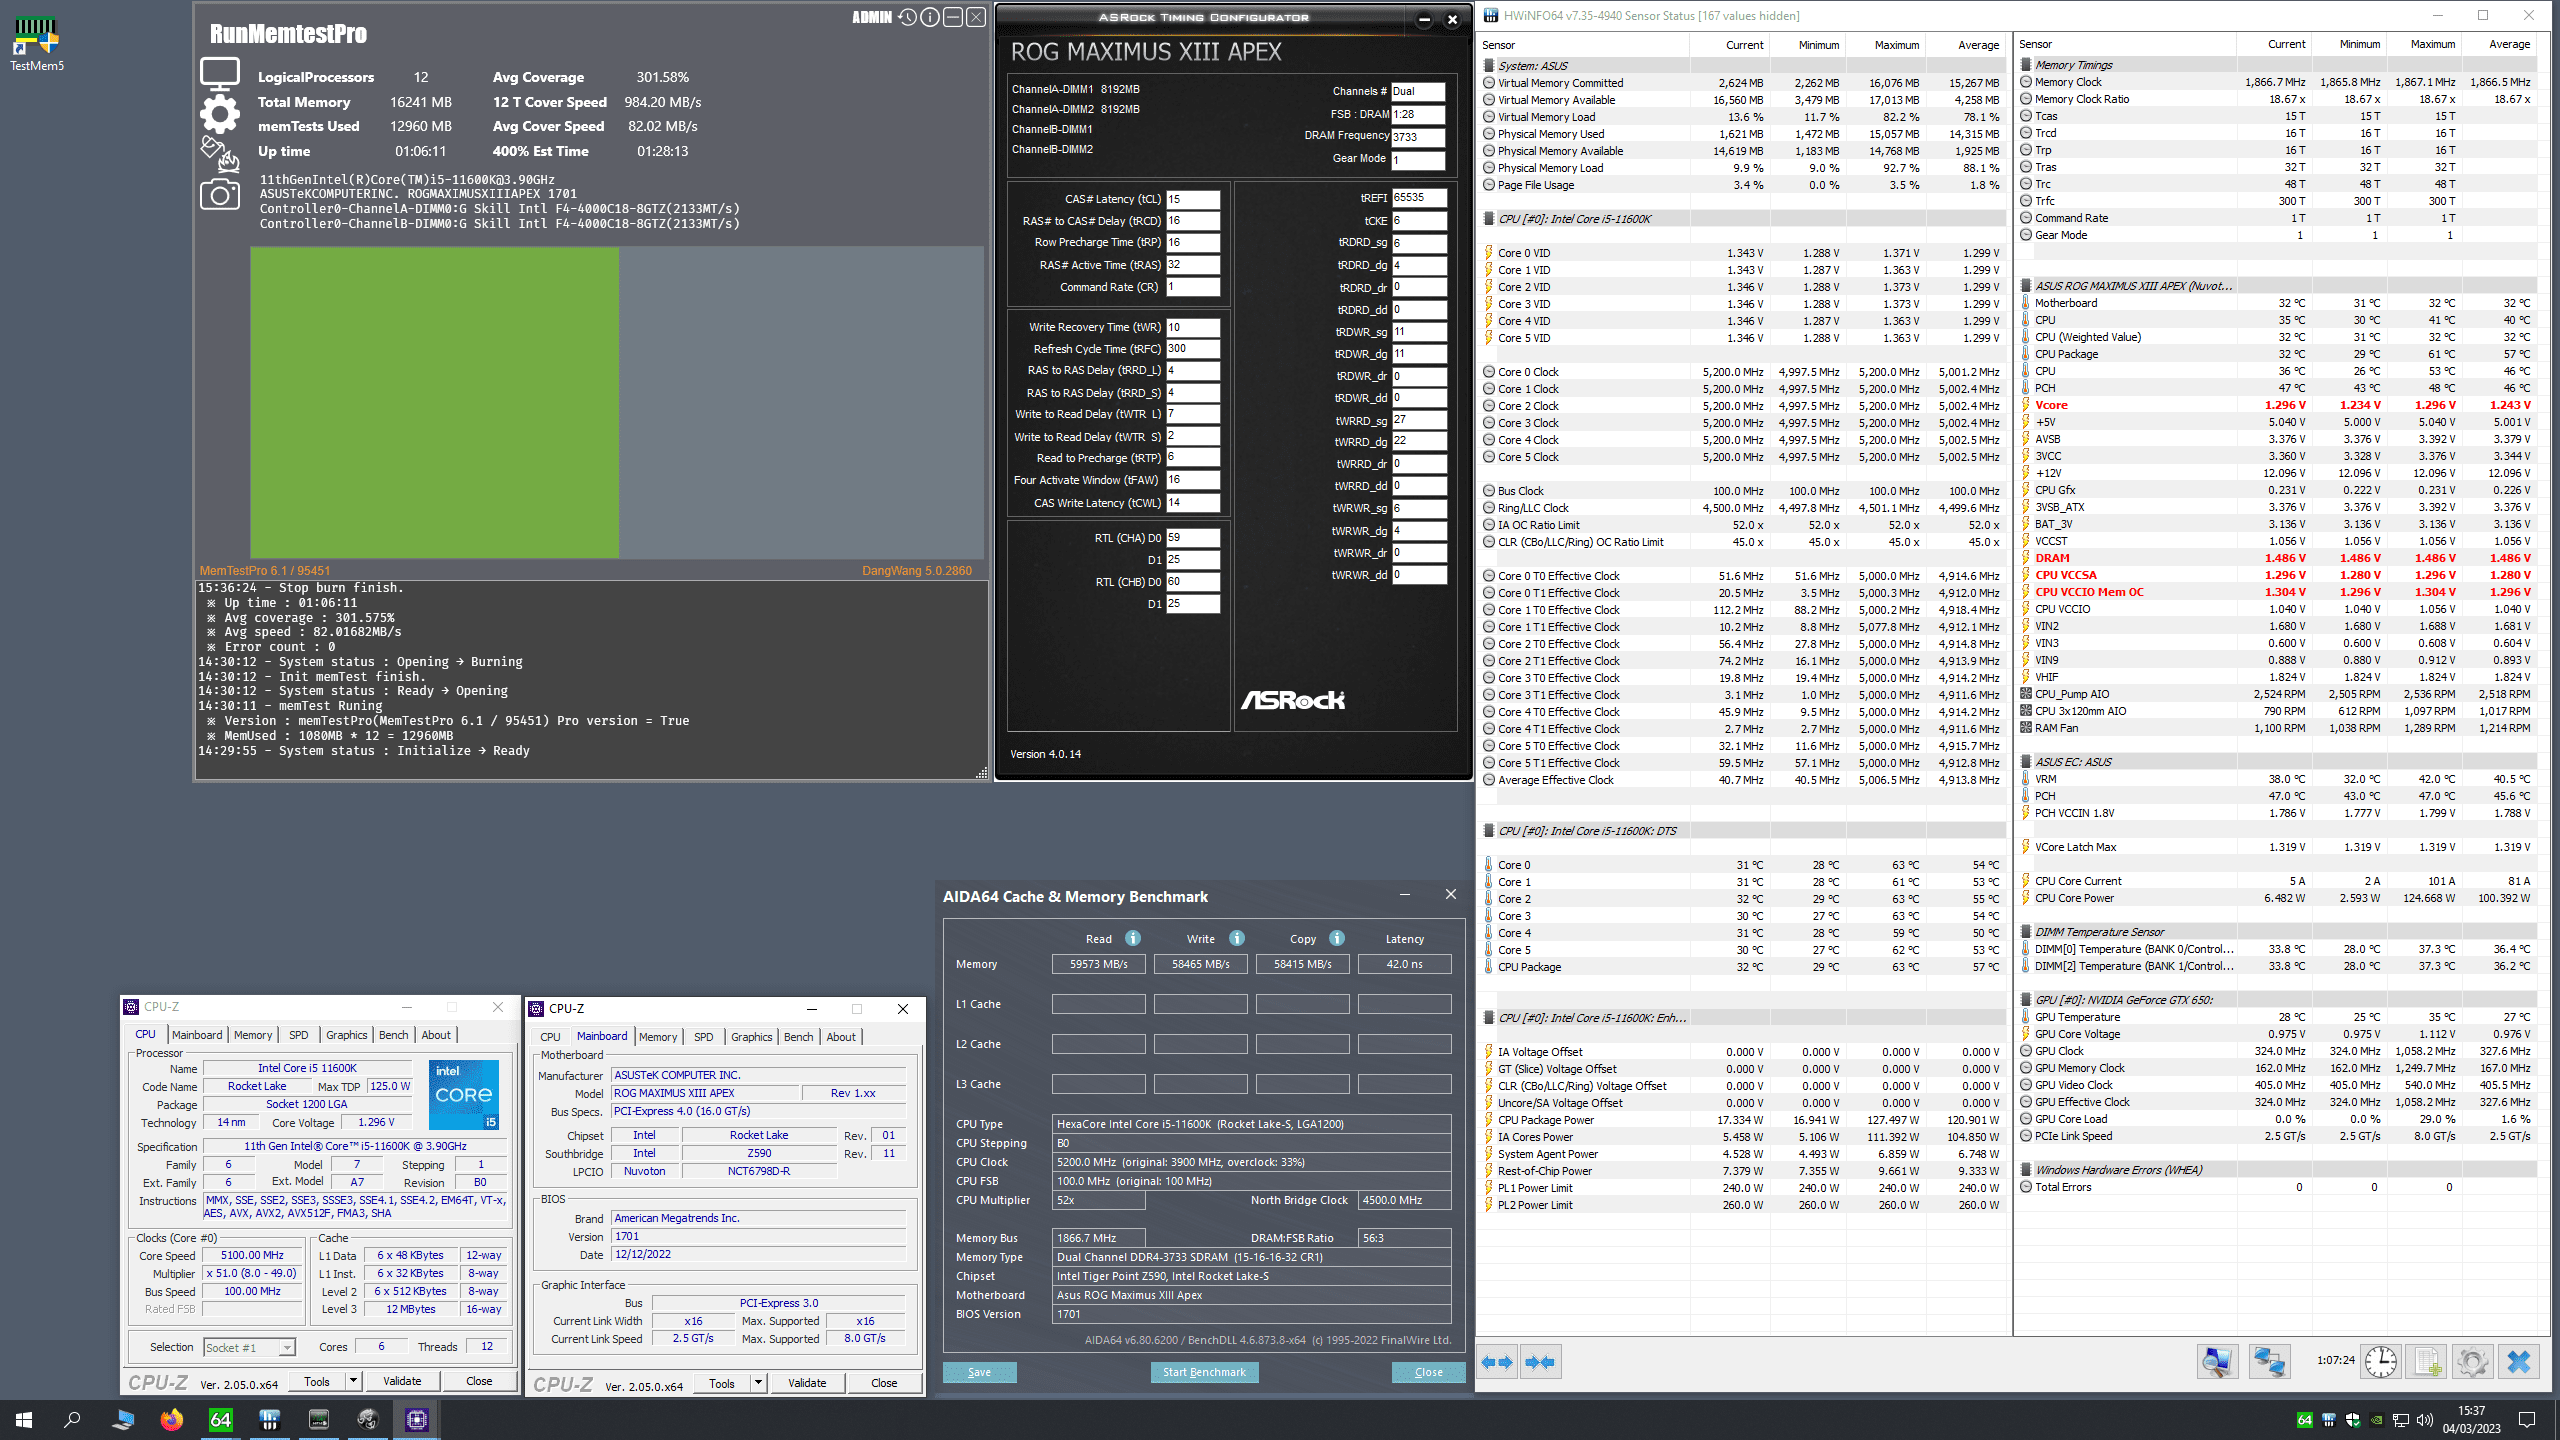This screenshot has height=1440, width=2560.
Task: Click HWiNFO collapse columns arrows button
Action: click(1541, 1362)
